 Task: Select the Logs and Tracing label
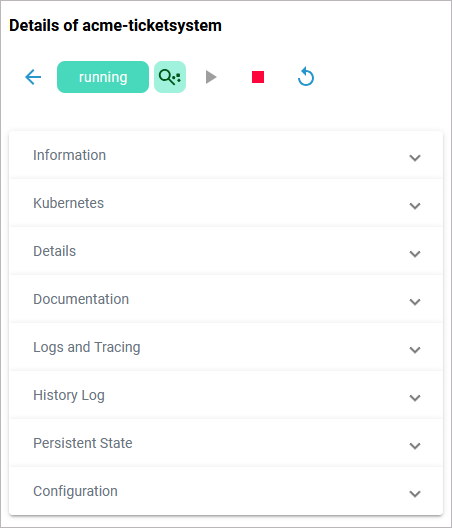coord(87,348)
